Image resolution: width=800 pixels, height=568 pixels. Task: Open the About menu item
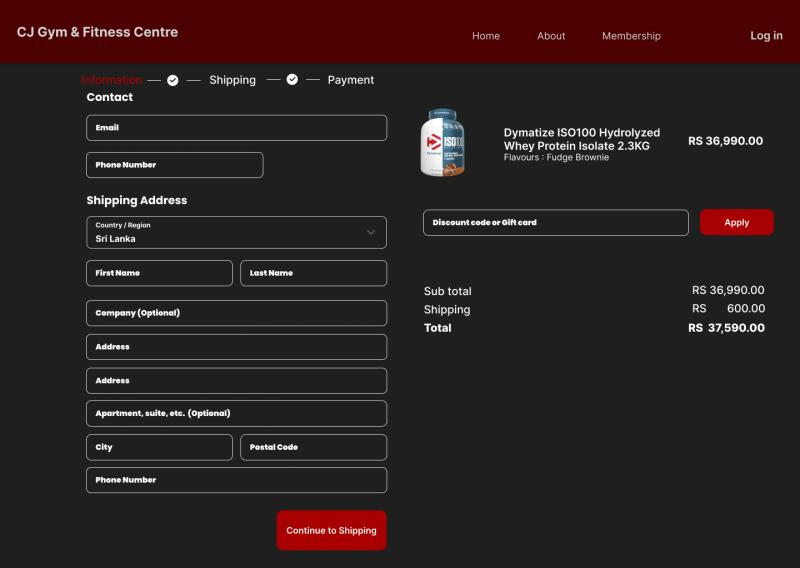(551, 36)
